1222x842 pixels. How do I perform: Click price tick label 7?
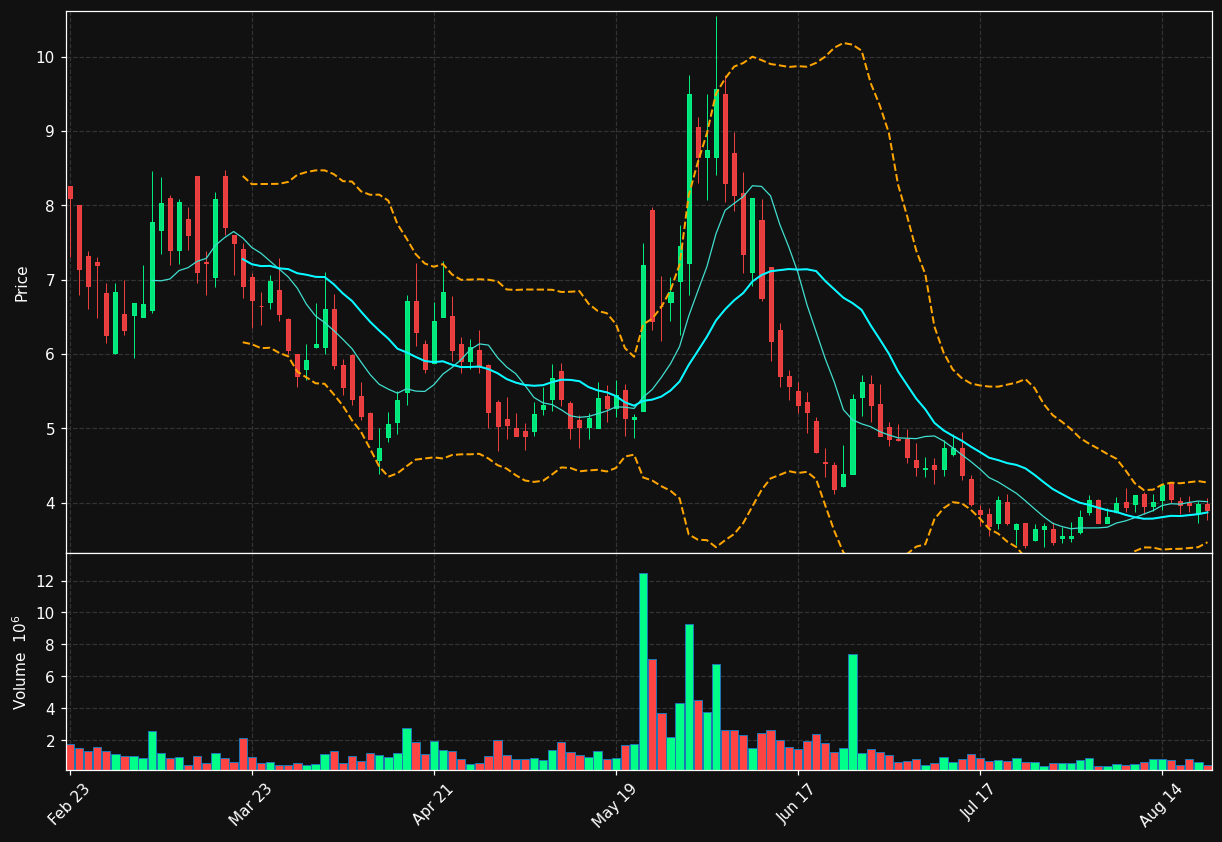point(49,281)
